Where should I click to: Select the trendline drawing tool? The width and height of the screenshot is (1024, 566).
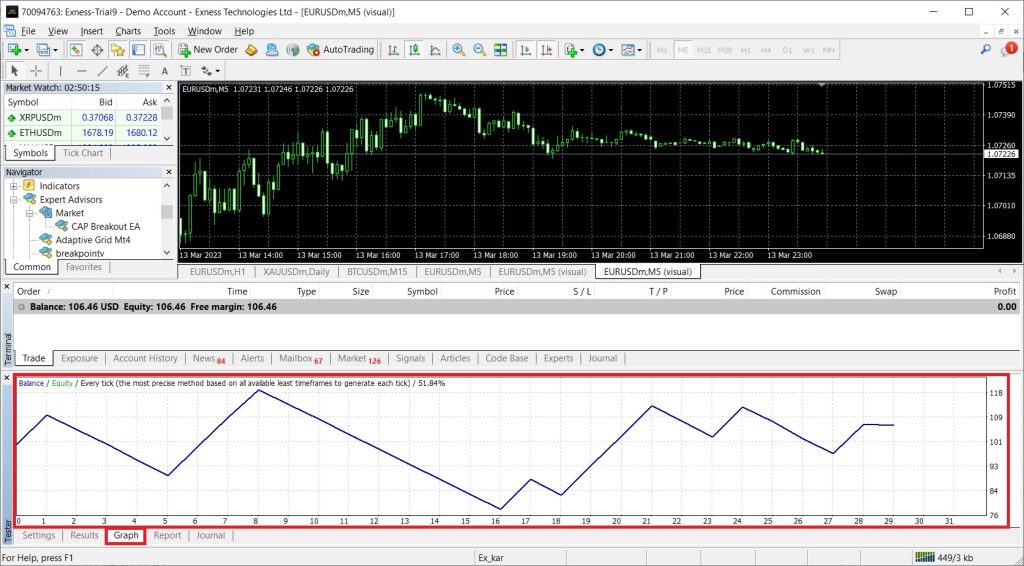click(102, 71)
